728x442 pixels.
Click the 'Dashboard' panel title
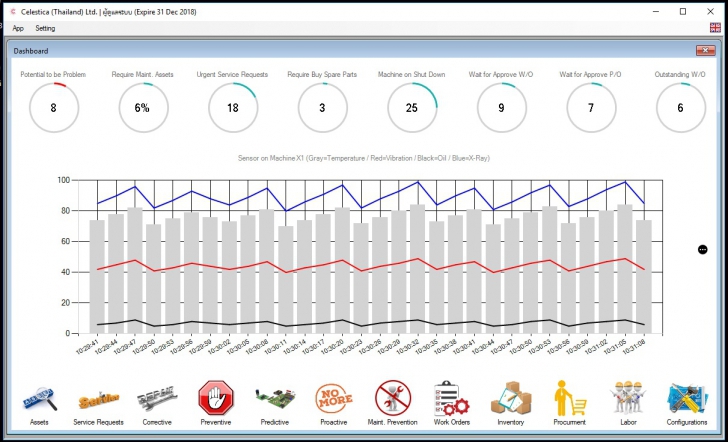(31, 51)
